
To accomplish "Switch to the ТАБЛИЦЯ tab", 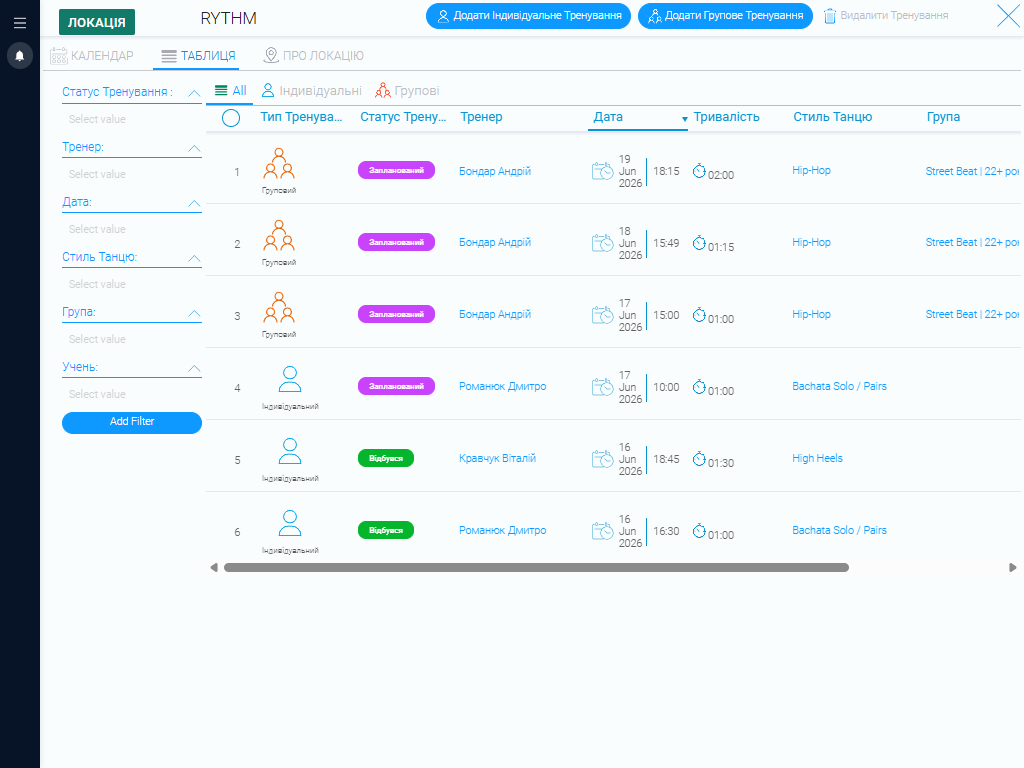I will pos(198,56).
